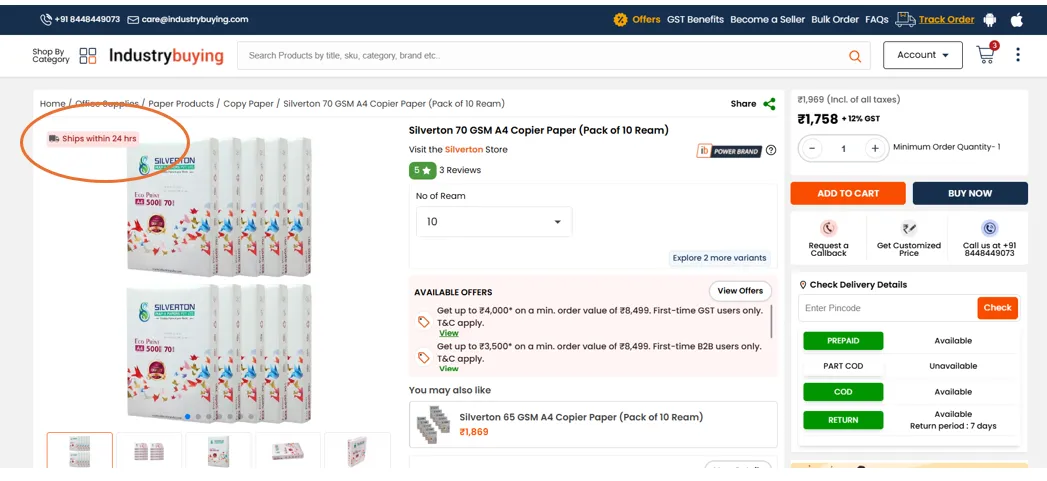Open the Android app icon
The width and height of the screenshot is (1047, 481).
click(990, 19)
